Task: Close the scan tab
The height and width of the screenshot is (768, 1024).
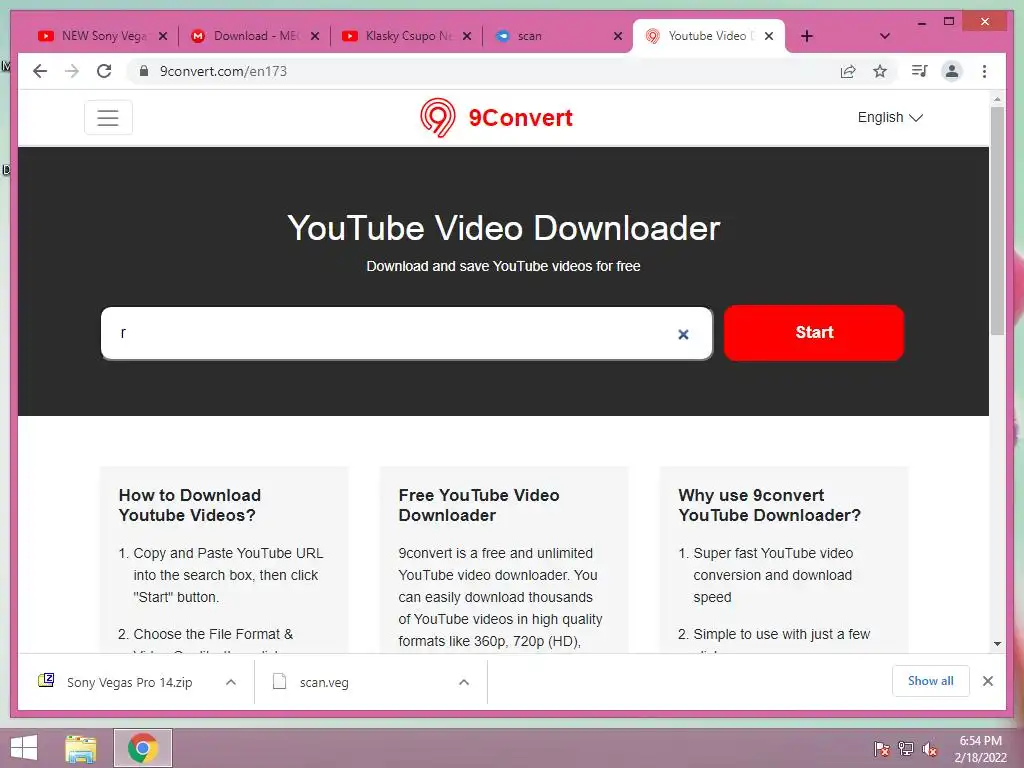Action: (x=618, y=36)
